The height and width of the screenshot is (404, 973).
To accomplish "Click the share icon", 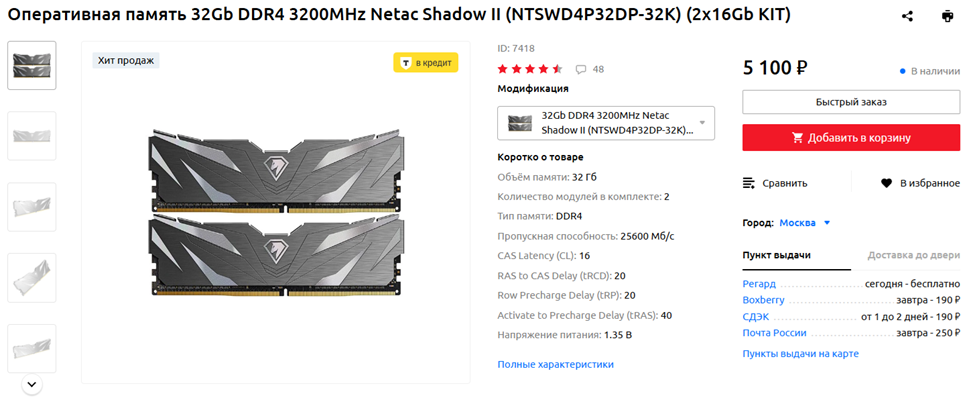I will [908, 16].
